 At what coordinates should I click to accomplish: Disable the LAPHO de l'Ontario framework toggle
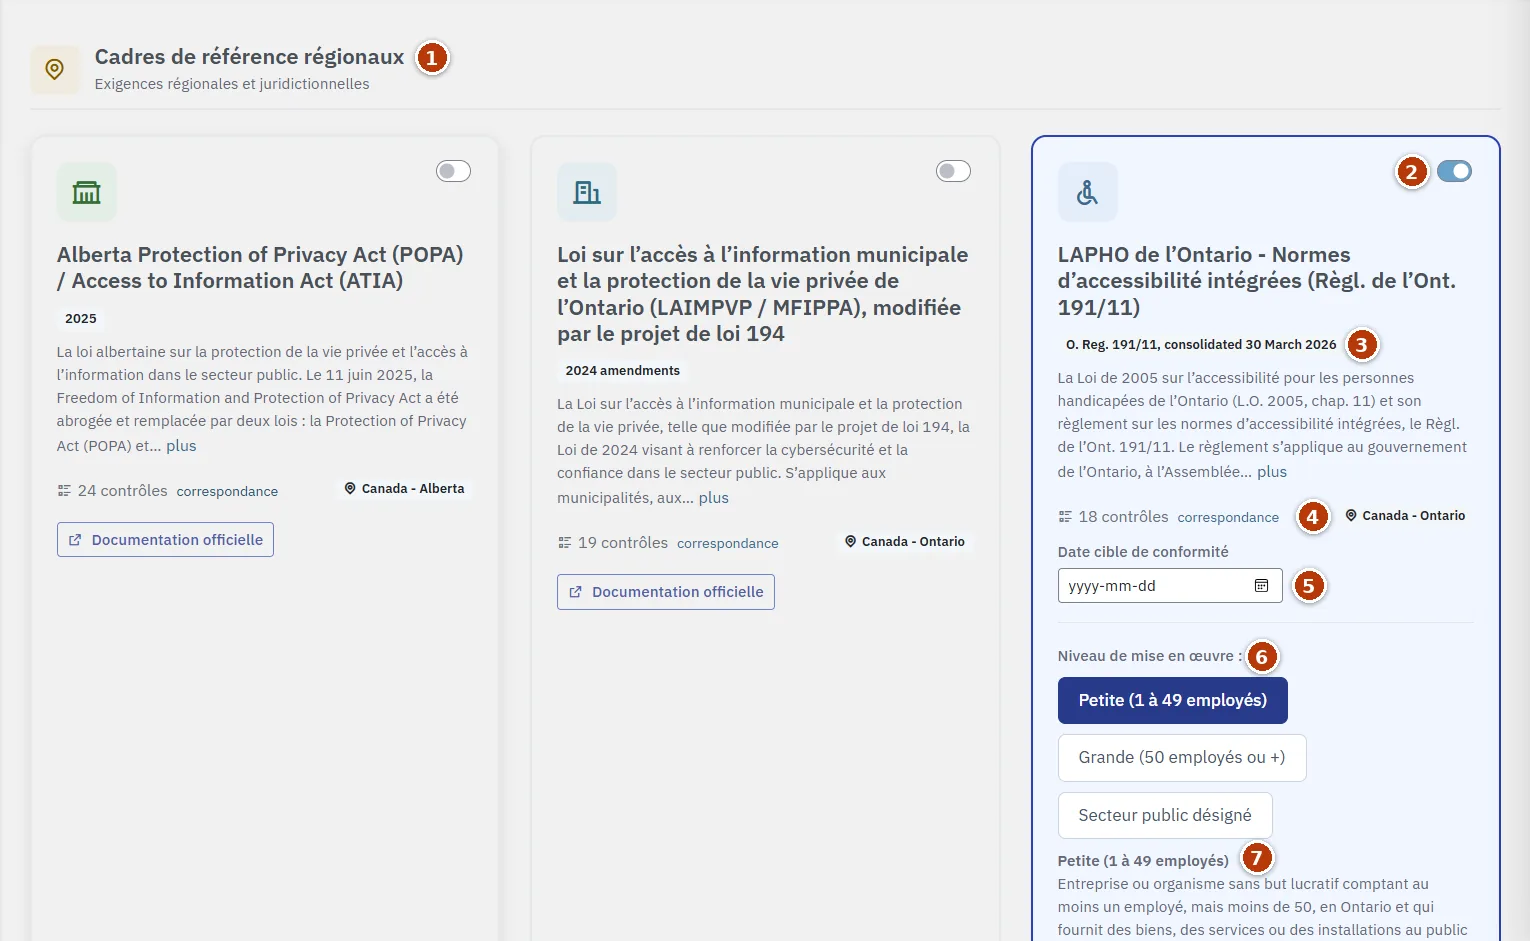pos(1454,171)
